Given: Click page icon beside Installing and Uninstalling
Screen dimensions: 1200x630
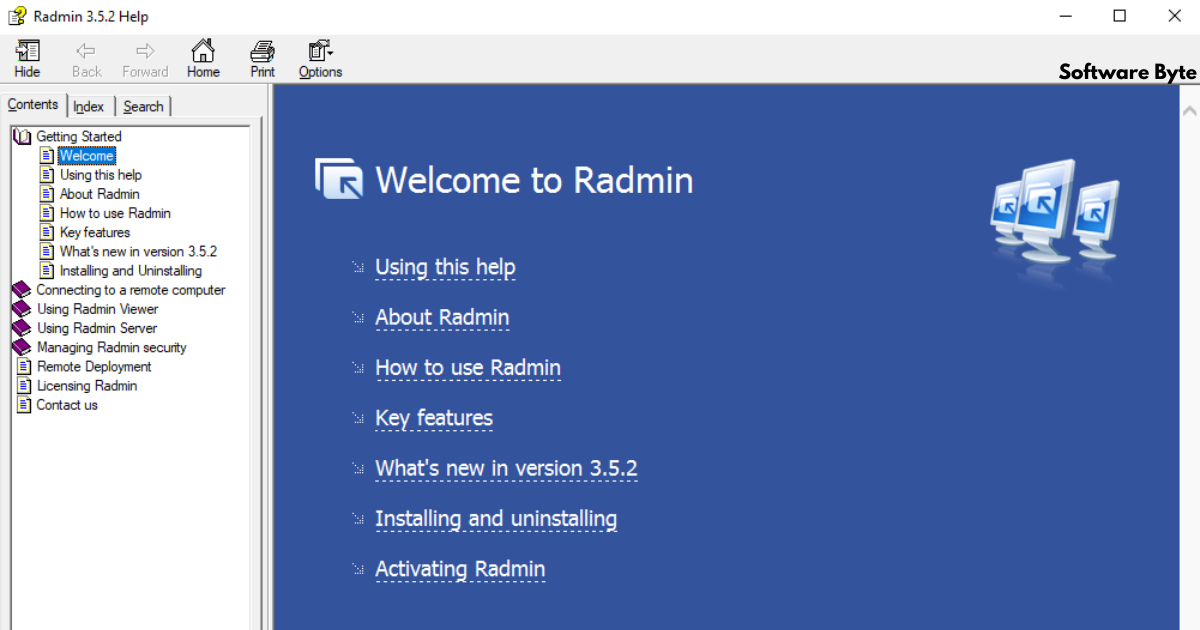Looking at the screenshot, I should click(x=47, y=270).
